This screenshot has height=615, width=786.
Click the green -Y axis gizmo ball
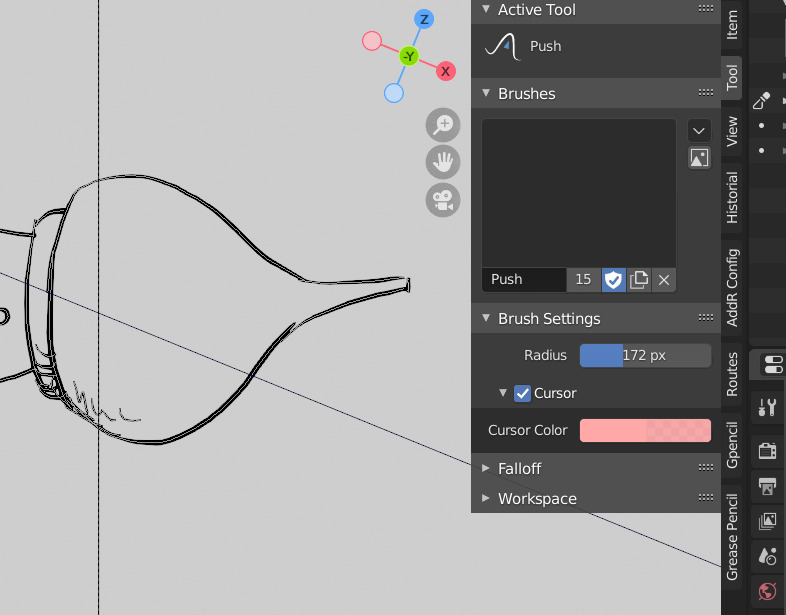click(x=409, y=56)
